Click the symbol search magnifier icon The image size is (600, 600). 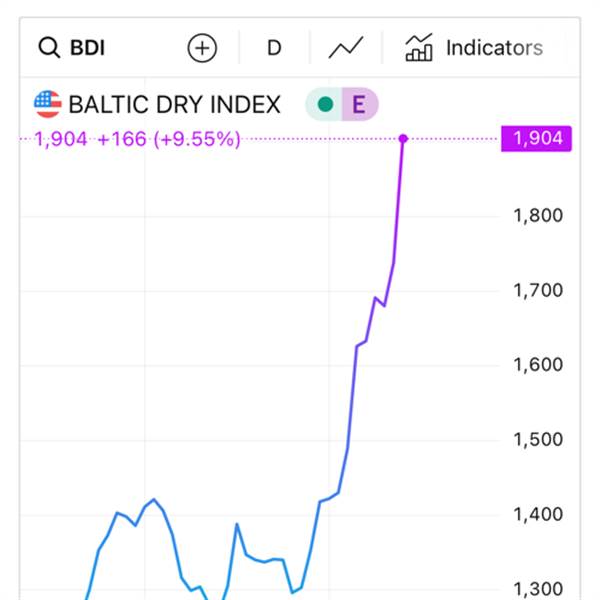[49, 48]
